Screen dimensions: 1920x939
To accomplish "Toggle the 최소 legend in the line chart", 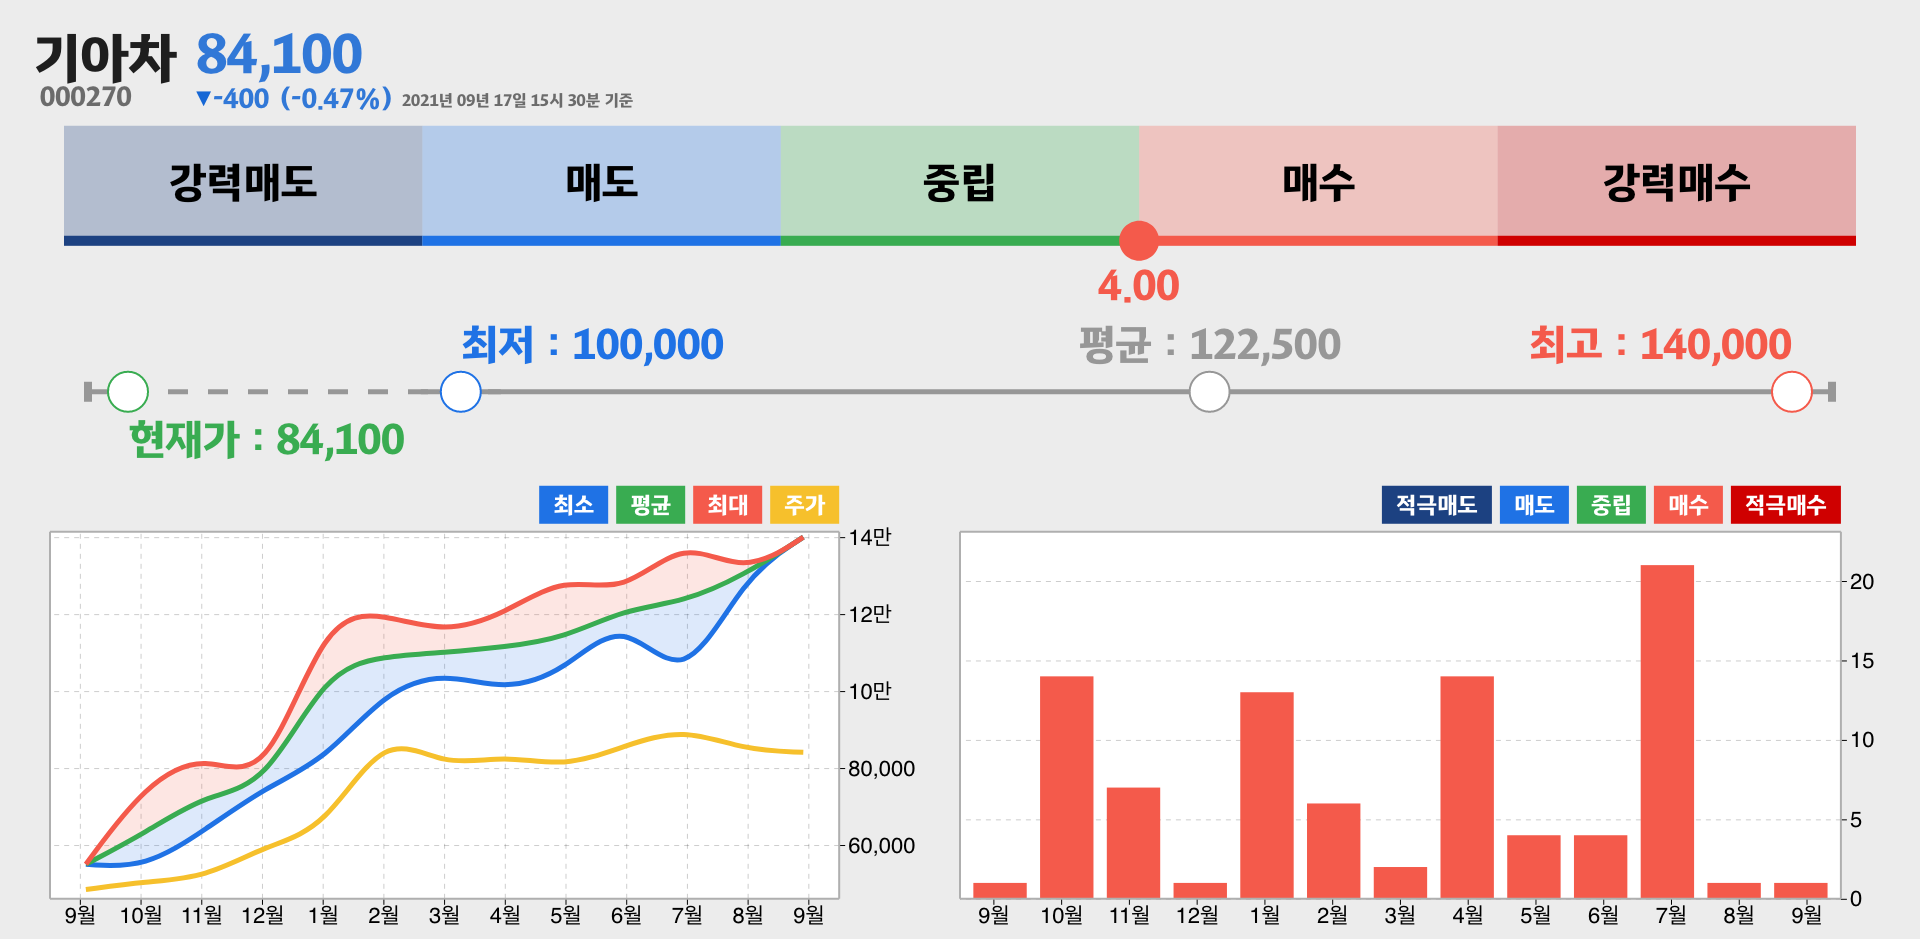I will click(574, 505).
